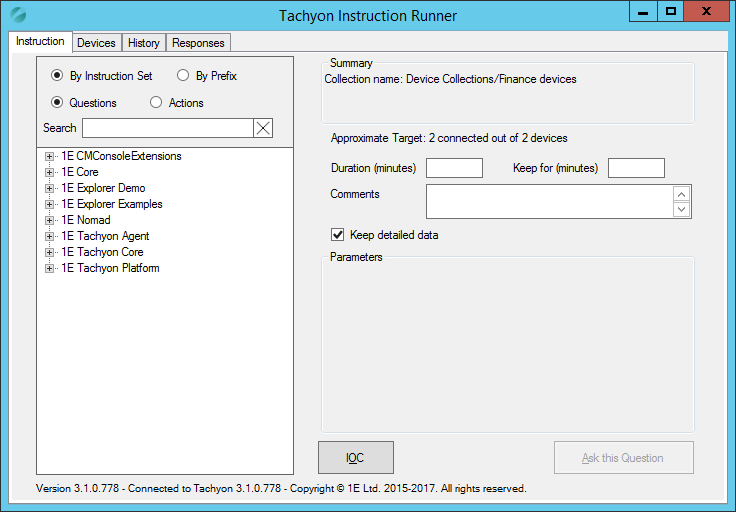Expand the 1E Nomad tree node
This screenshot has height=512, width=736.
tap(49, 220)
